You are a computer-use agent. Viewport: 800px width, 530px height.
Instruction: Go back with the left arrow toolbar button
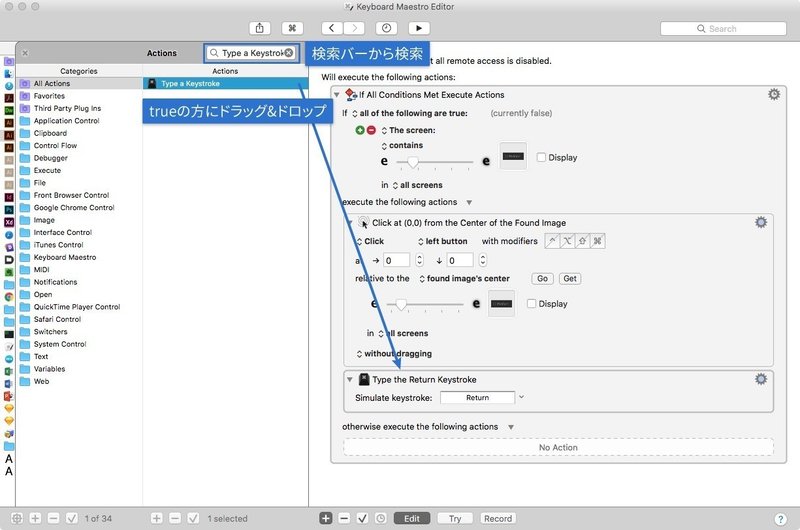(x=332, y=28)
